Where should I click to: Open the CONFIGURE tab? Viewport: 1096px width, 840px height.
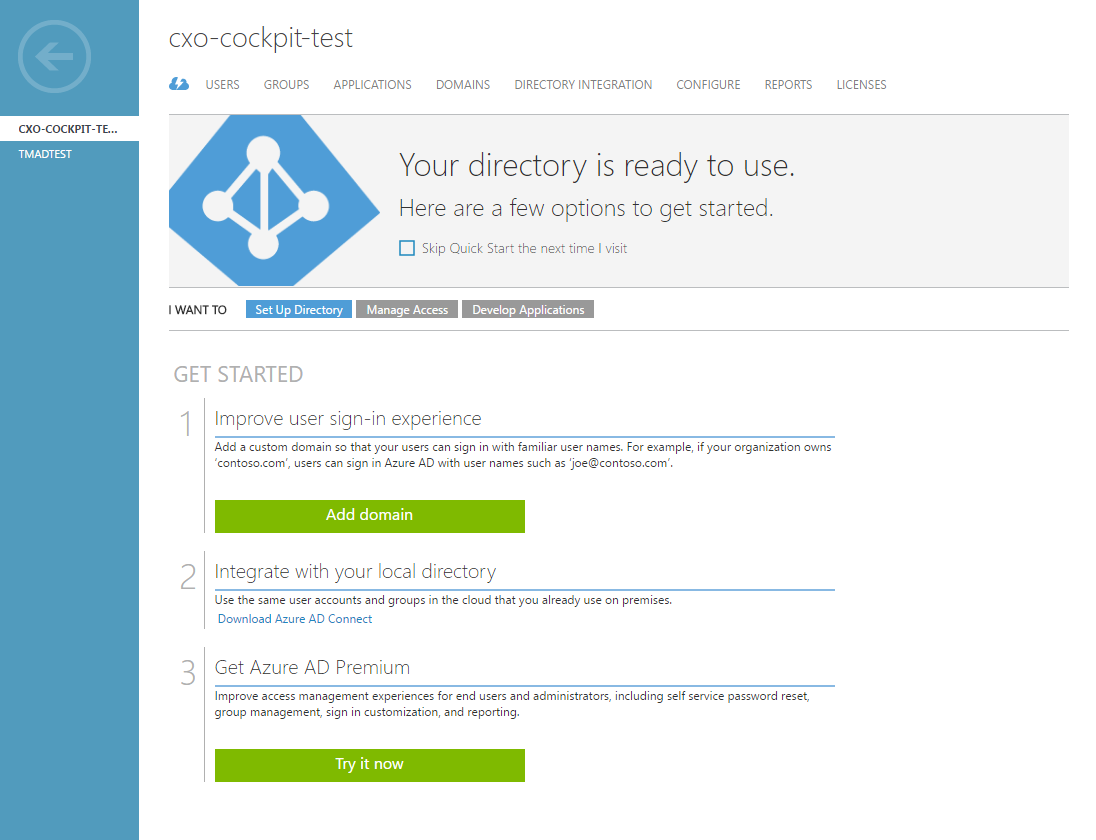[x=708, y=85]
